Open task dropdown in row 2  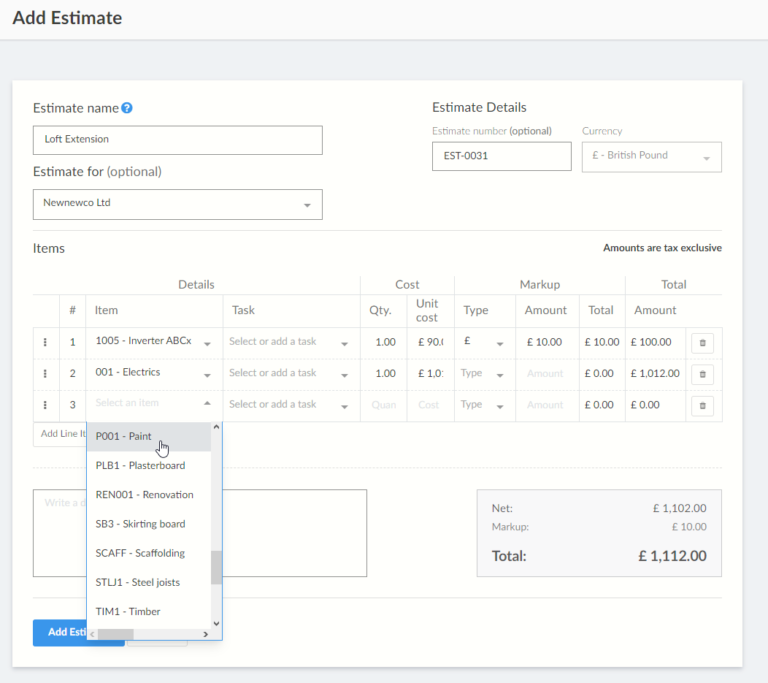(x=291, y=373)
